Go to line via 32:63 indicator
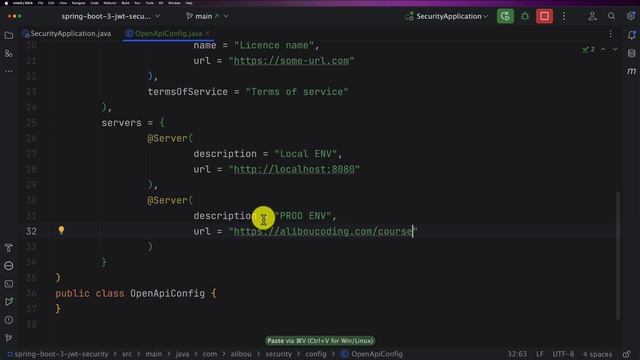The width and height of the screenshot is (640, 360). [517, 354]
